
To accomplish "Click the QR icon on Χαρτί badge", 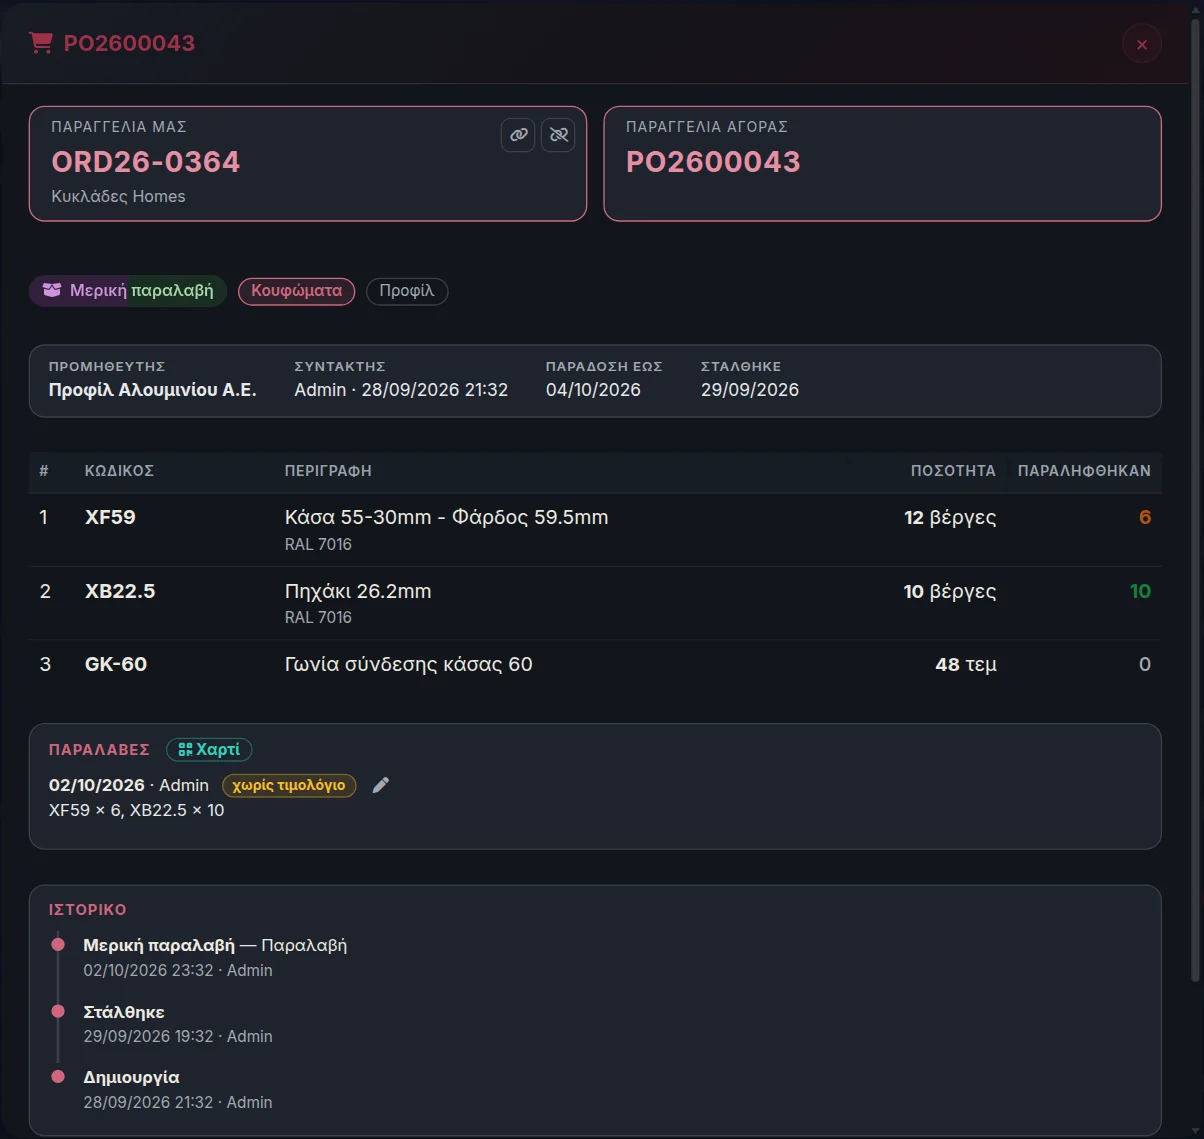I will 185,749.
